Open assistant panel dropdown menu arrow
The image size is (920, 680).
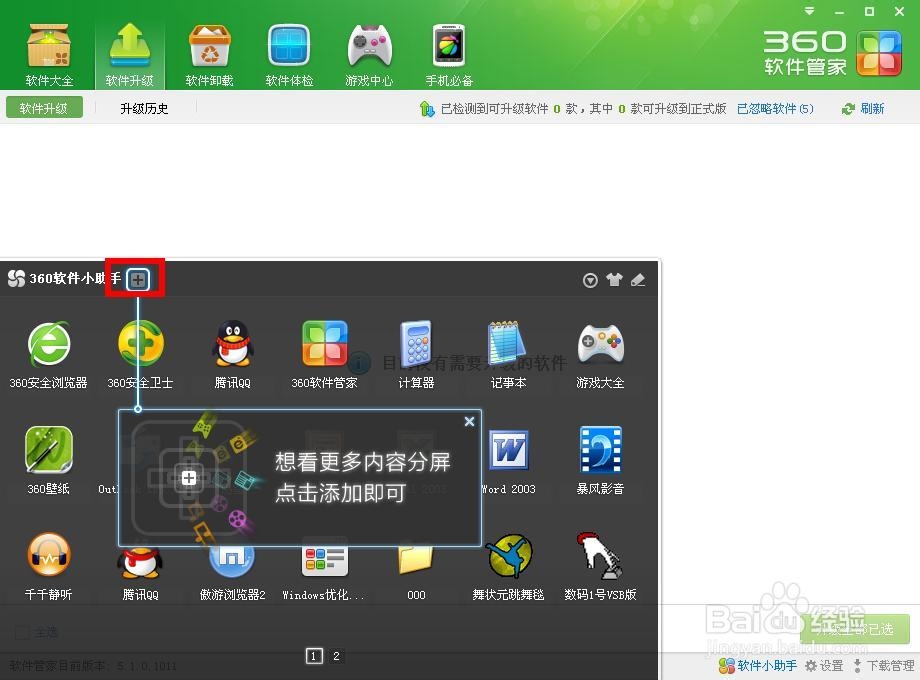[x=590, y=280]
